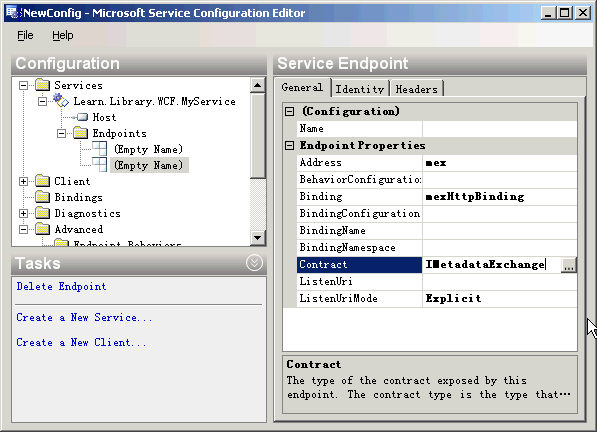Minimize the Service Configuration Editor window
This screenshot has width=597, height=432.
click(x=548, y=13)
